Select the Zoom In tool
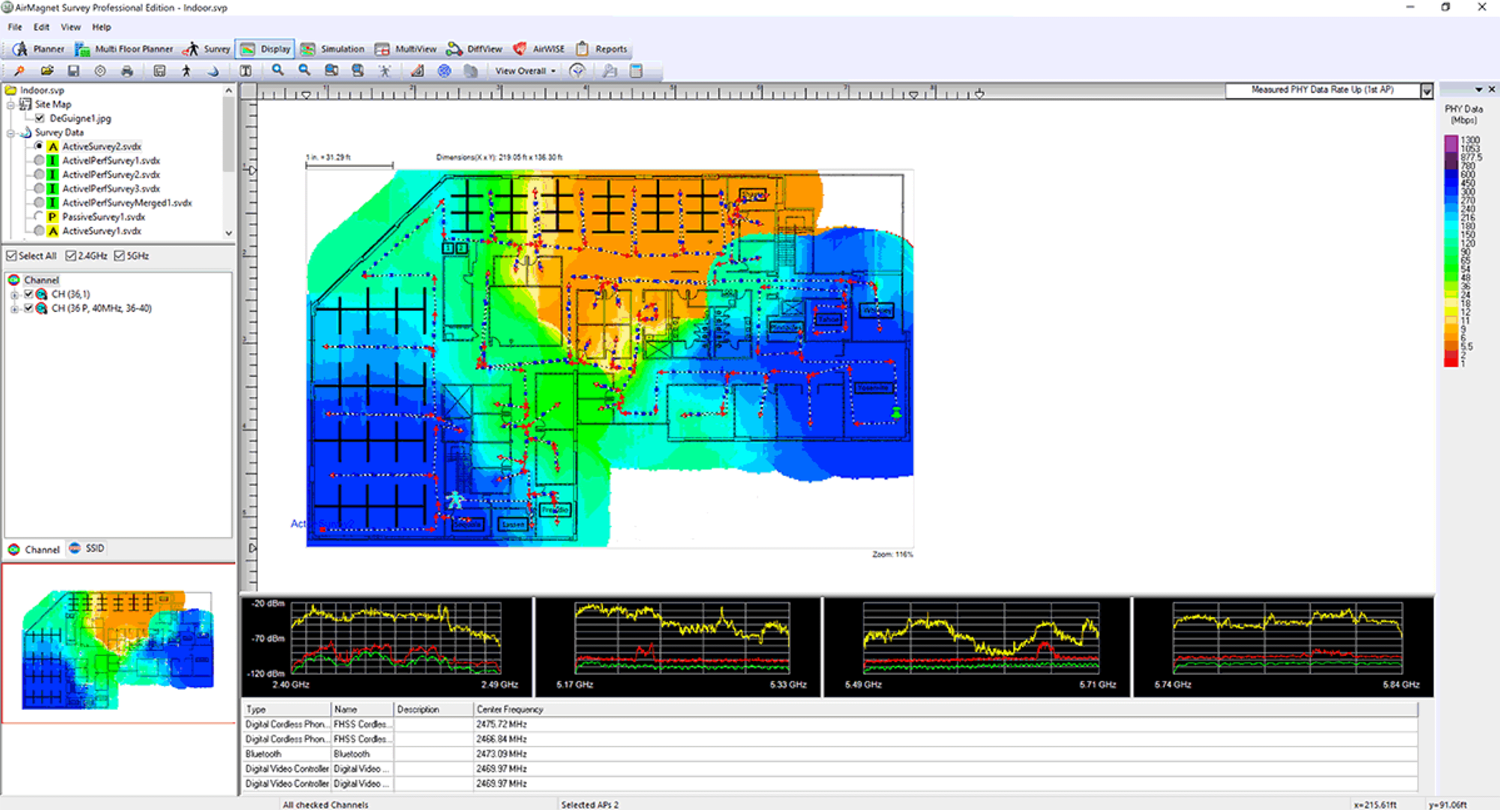Image resolution: width=1500 pixels, height=810 pixels. 277,70
